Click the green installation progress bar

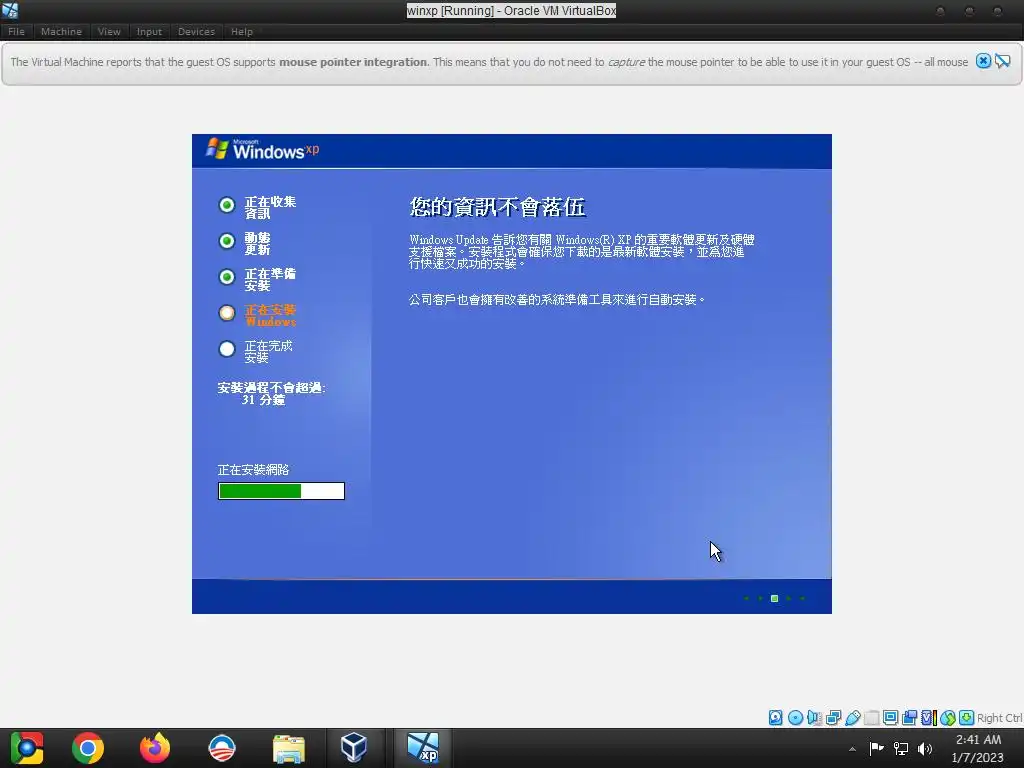tap(281, 491)
